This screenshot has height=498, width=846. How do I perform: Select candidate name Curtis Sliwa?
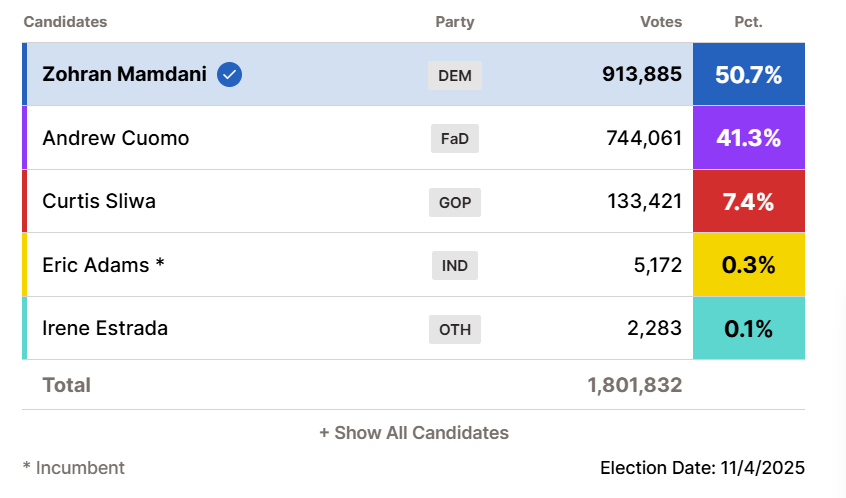(x=99, y=201)
